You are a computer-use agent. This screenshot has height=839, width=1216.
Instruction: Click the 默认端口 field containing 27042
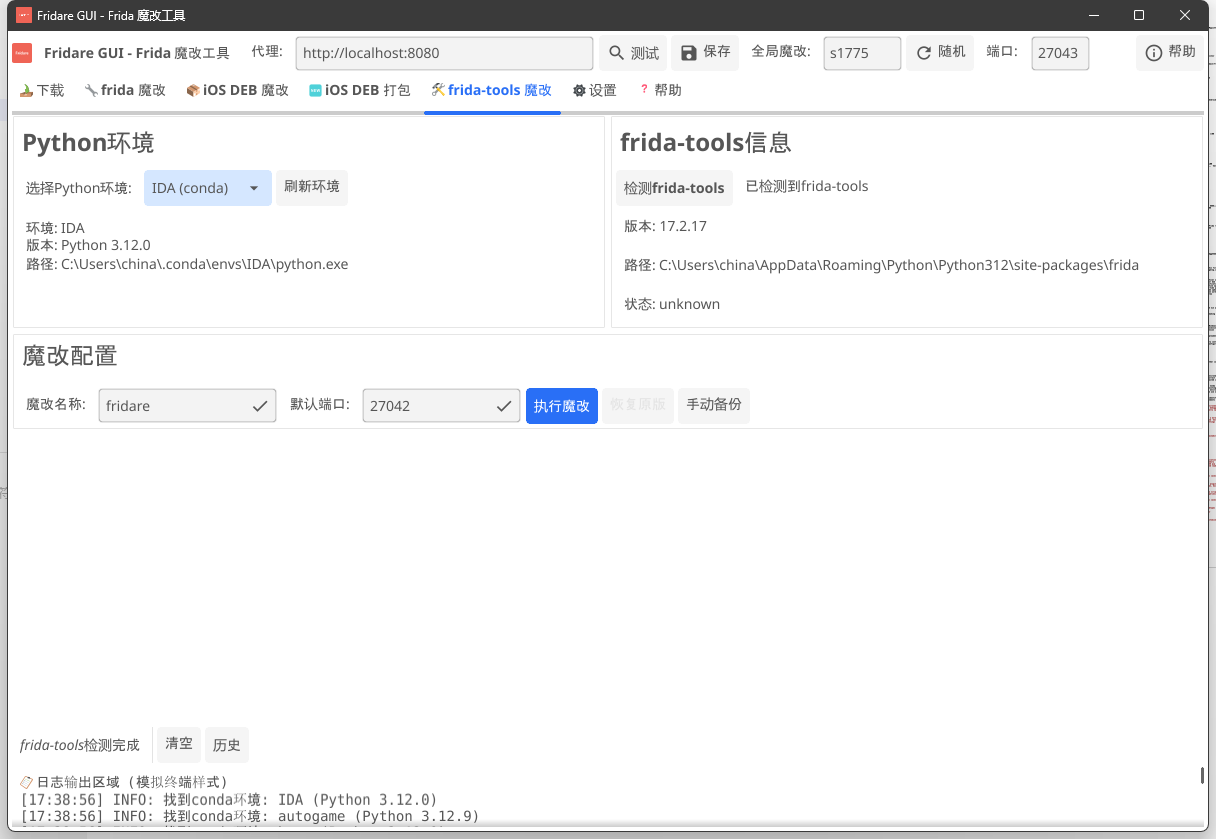pos(441,406)
